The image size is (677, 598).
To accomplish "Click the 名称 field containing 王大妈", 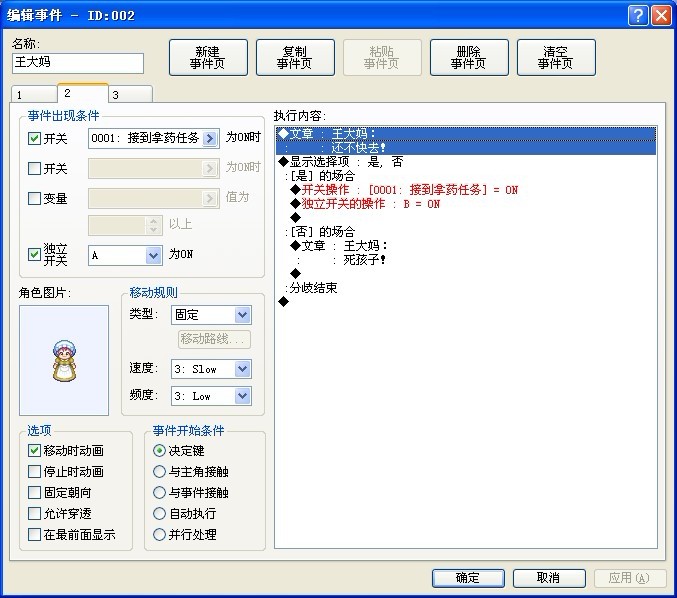I will pos(78,63).
